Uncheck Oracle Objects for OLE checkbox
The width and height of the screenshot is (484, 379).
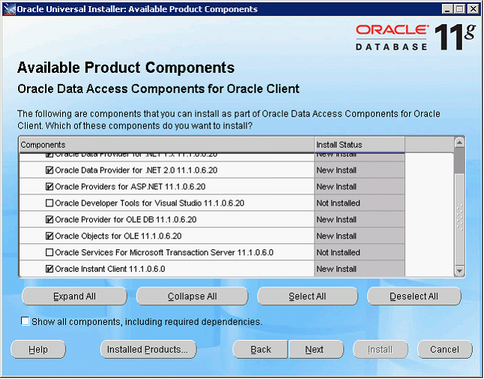[49, 236]
